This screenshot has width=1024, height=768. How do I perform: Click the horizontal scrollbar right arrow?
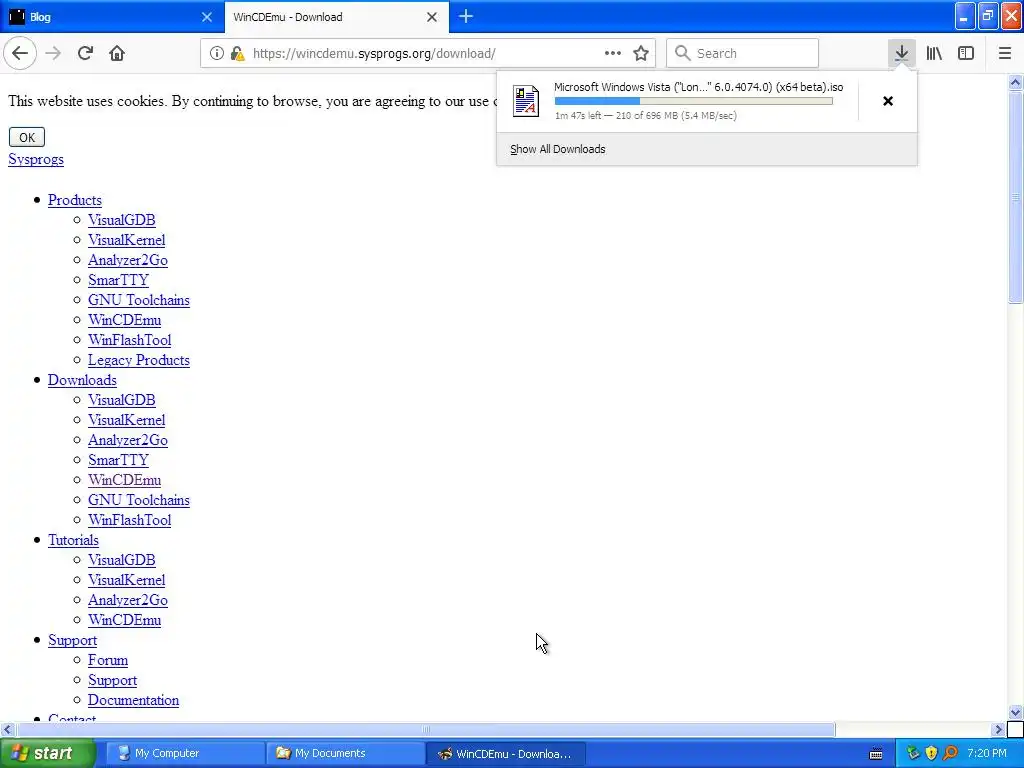pos(998,729)
